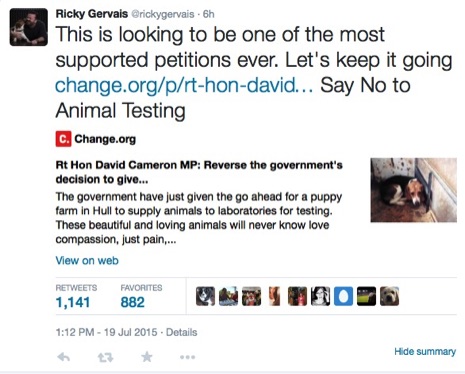This screenshot has height=374, width=465.
Task: Open Ricky Gervais profile avatar
Action: point(29,27)
